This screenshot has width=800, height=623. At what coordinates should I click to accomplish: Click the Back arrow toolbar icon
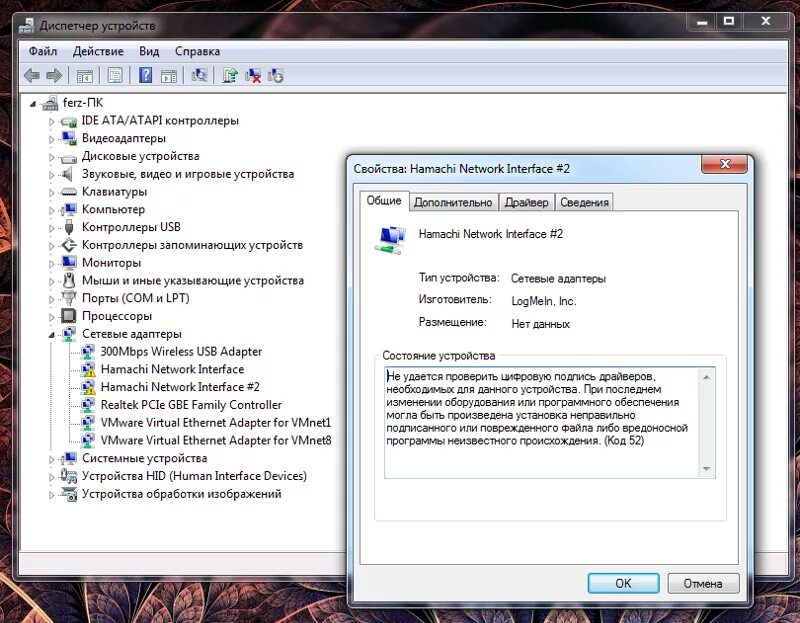tap(32, 76)
